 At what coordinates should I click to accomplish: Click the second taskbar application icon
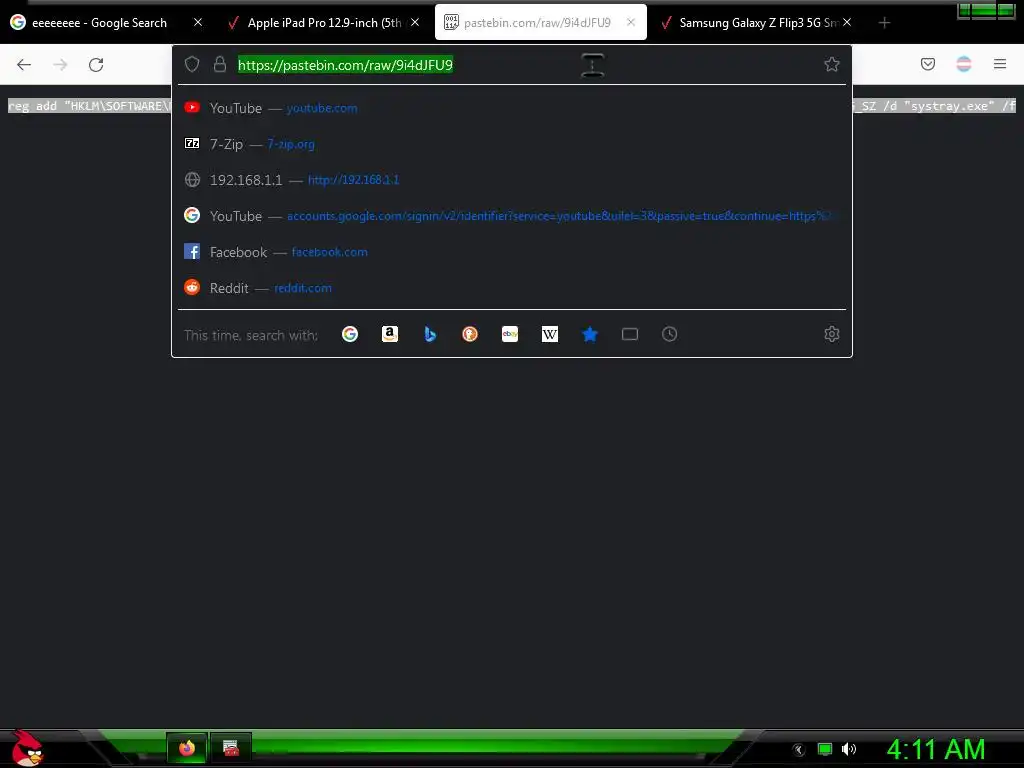(x=231, y=748)
